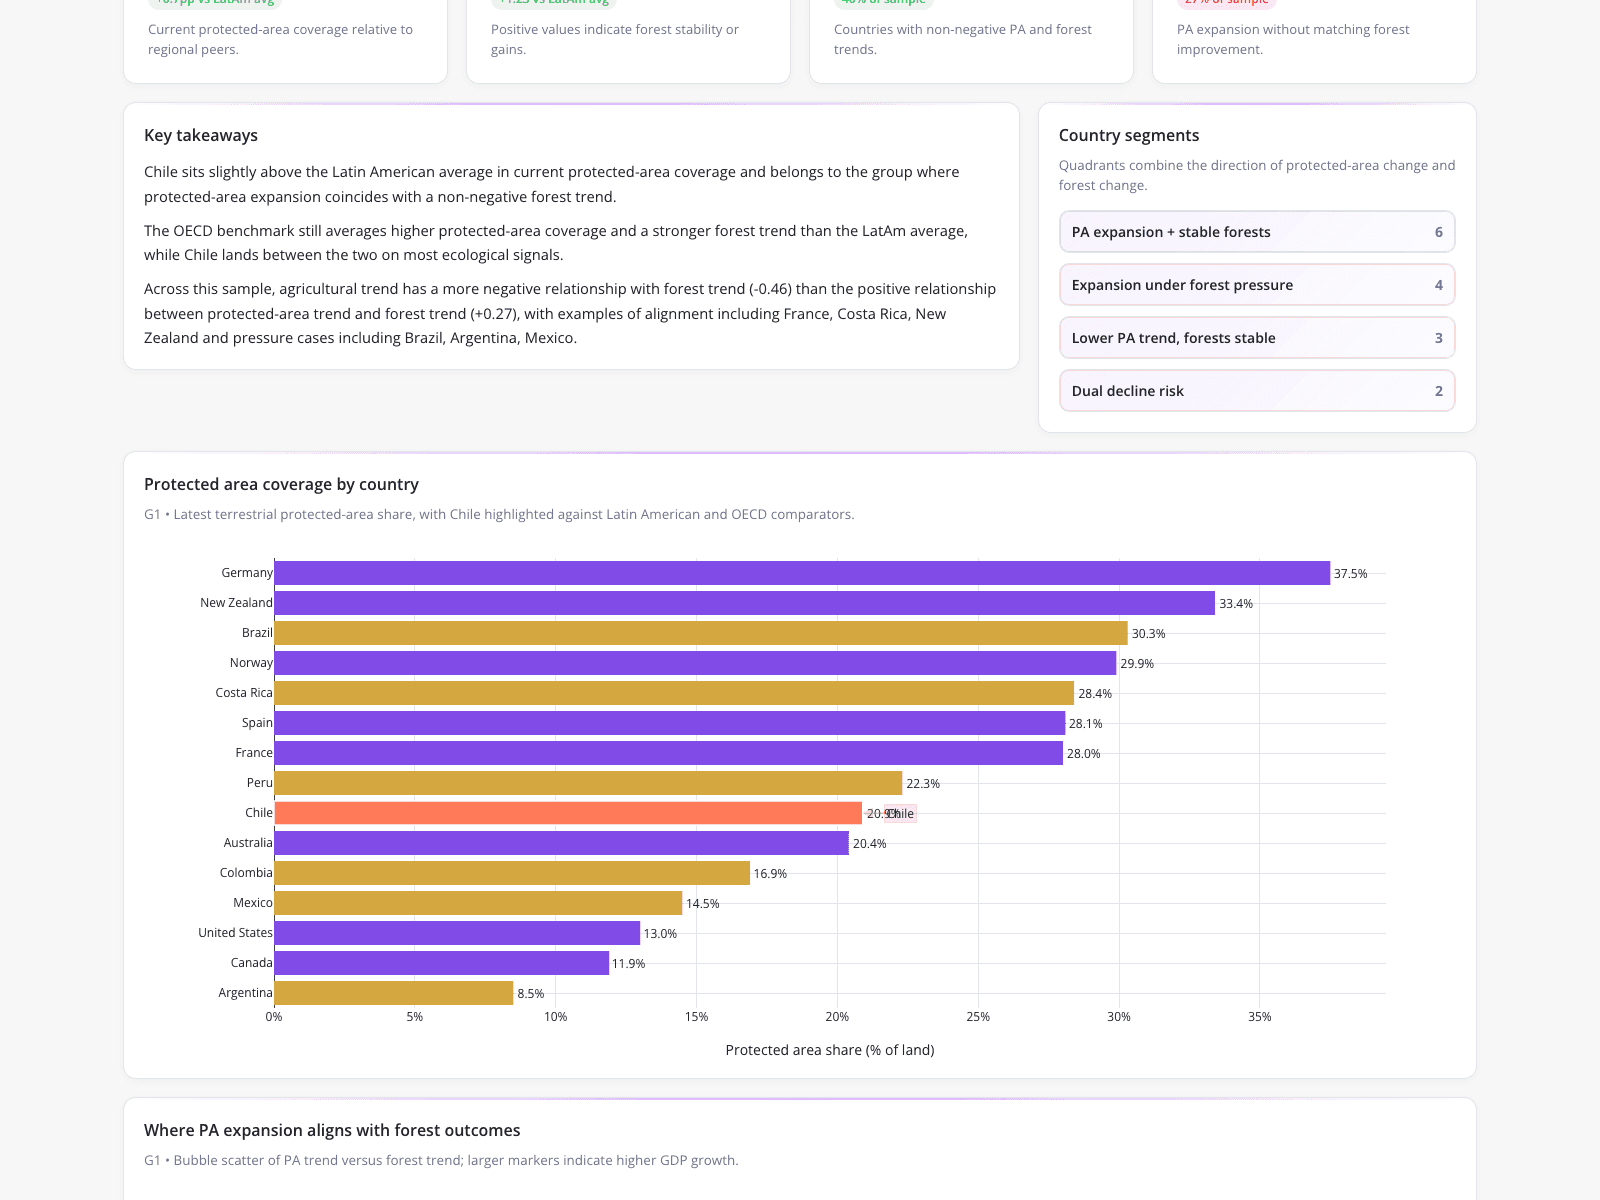Click the 'Norway' y-axis label
The height and width of the screenshot is (1200, 1600).
(x=251, y=663)
